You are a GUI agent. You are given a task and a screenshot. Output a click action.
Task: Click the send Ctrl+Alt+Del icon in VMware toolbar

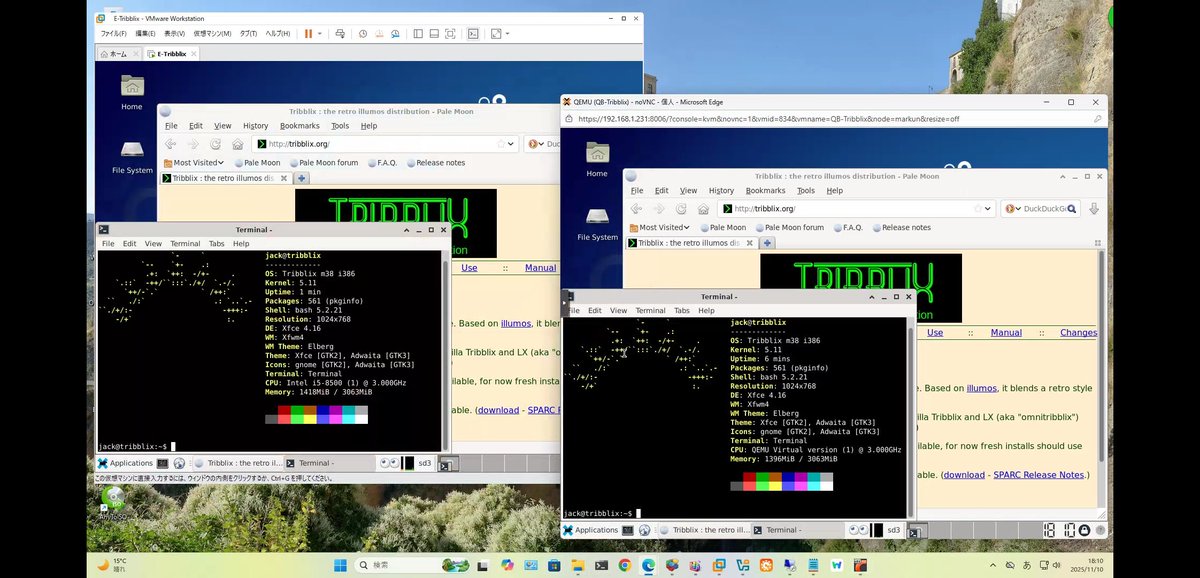click(340, 33)
